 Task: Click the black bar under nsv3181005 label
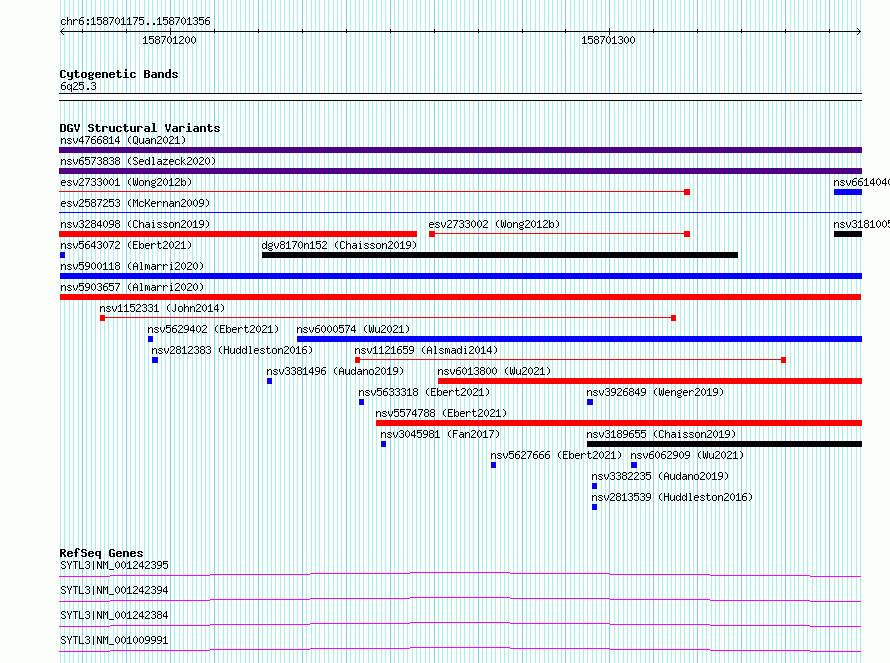(848, 234)
